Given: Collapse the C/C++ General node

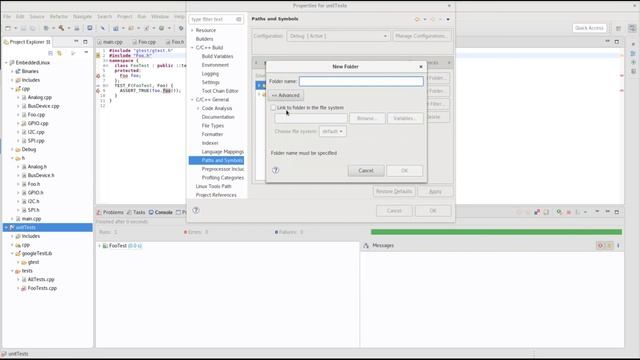Looking at the screenshot, I should (192, 100).
